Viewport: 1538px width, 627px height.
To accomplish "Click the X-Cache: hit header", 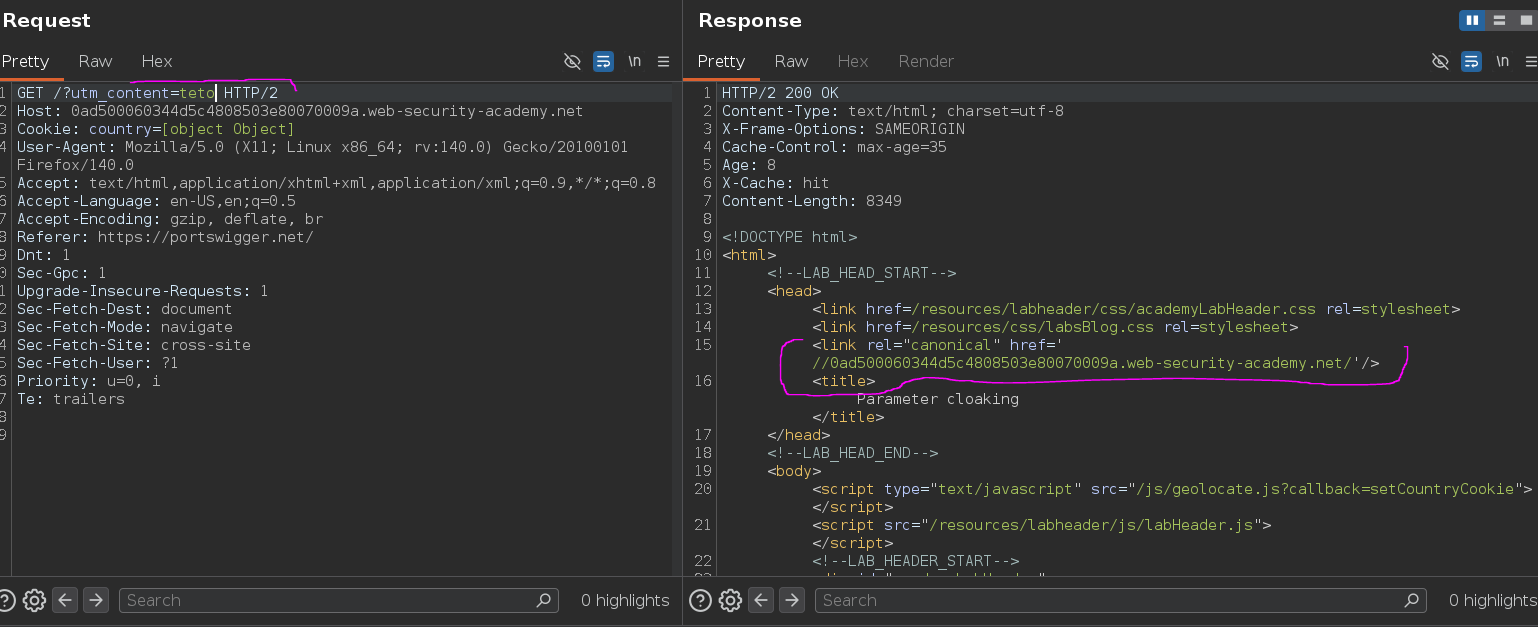I will pyautogui.click(x=775, y=183).
